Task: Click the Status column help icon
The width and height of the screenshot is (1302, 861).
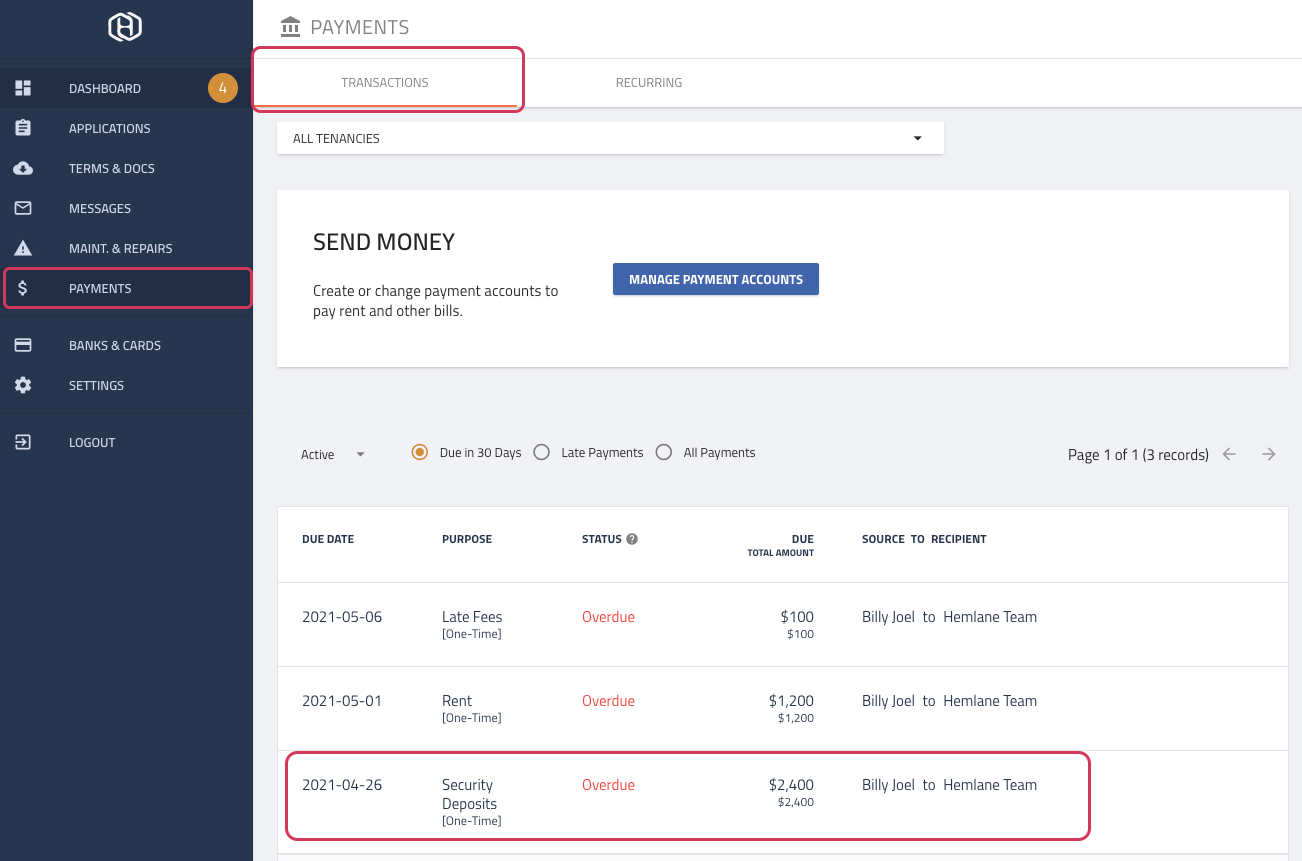Action: [632, 539]
